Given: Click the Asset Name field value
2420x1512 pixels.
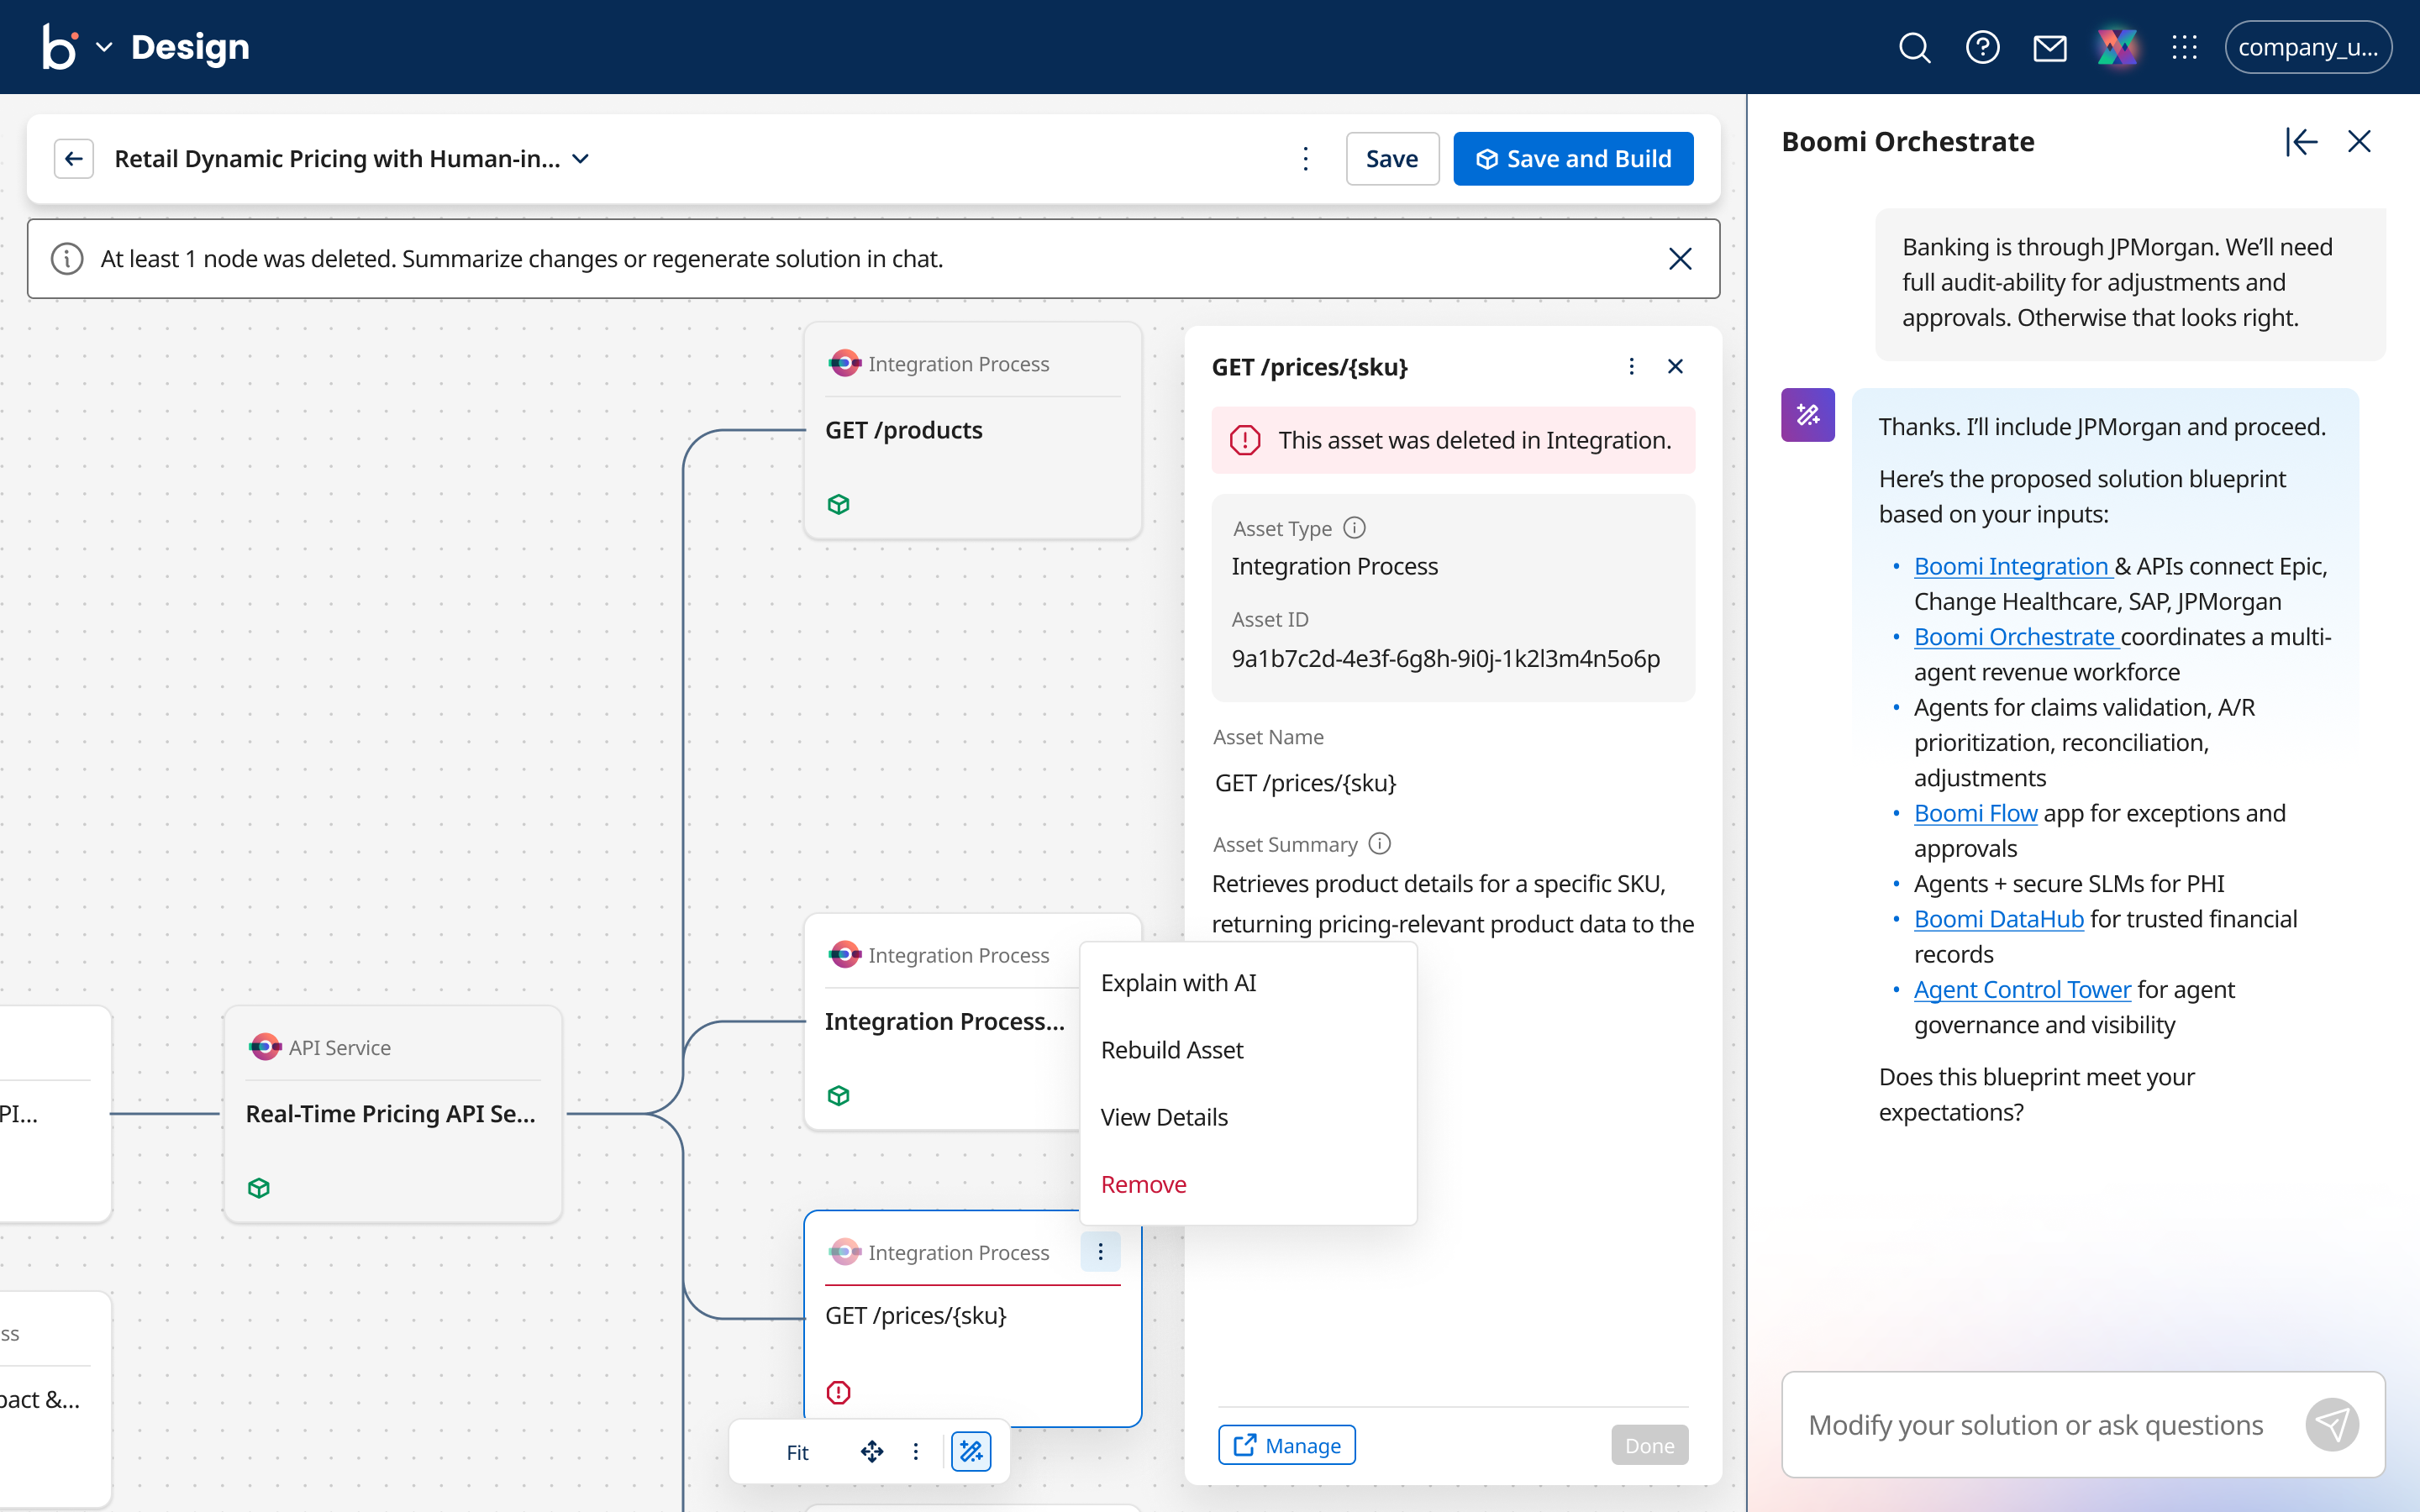Looking at the screenshot, I should 1305,783.
